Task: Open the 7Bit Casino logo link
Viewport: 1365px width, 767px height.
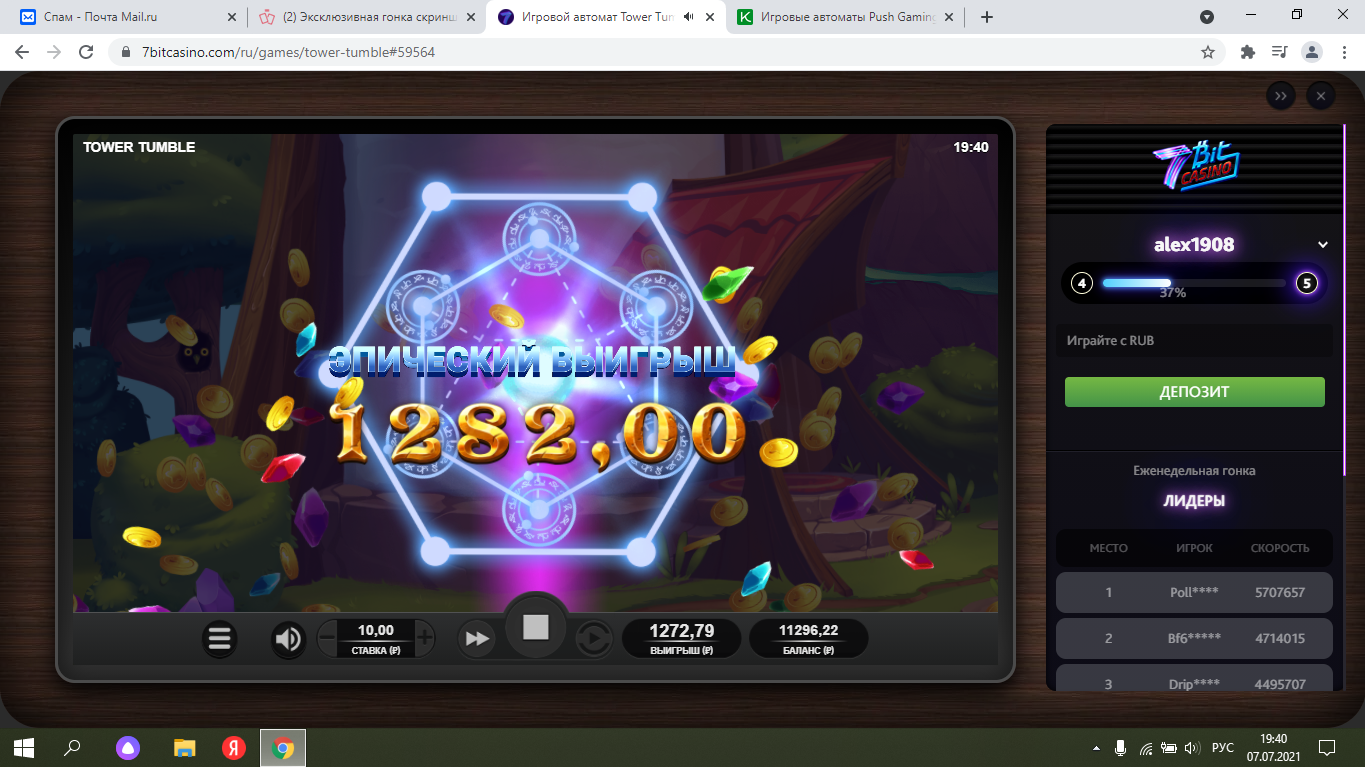Action: point(1194,167)
